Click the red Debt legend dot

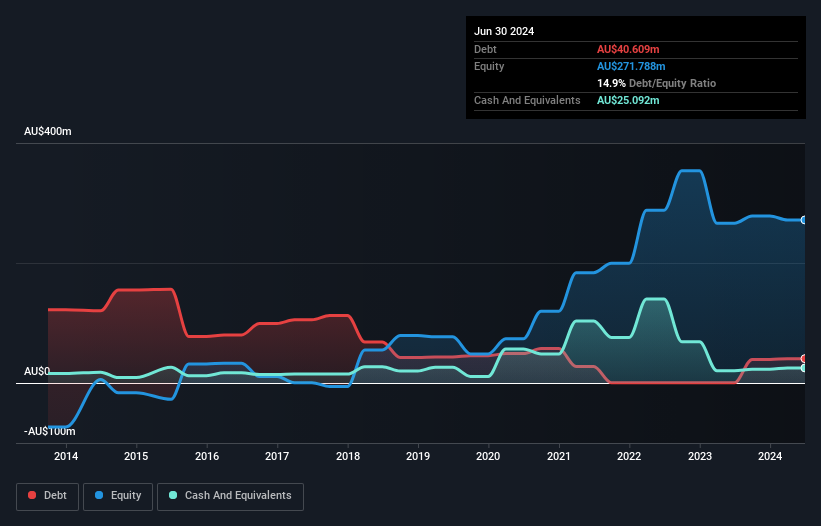pos(32,495)
